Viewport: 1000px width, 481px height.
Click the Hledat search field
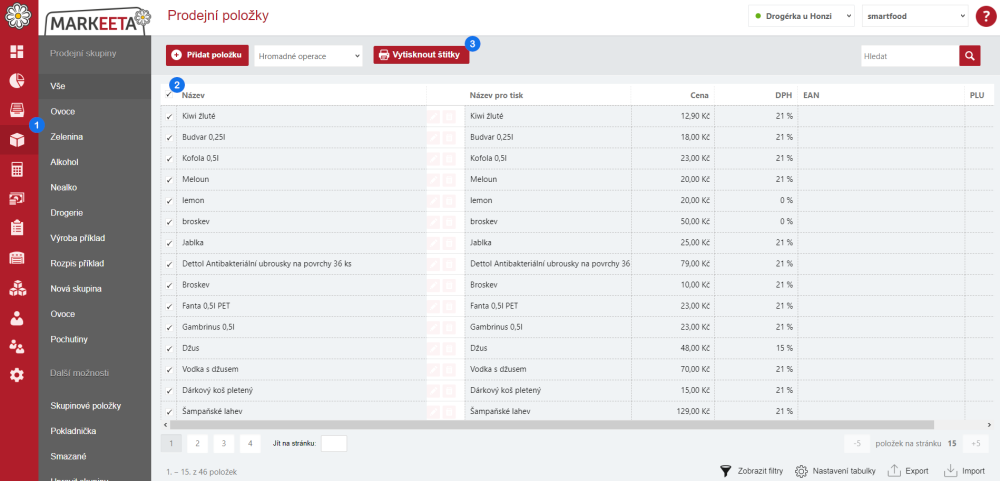click(x=909, y=56)
